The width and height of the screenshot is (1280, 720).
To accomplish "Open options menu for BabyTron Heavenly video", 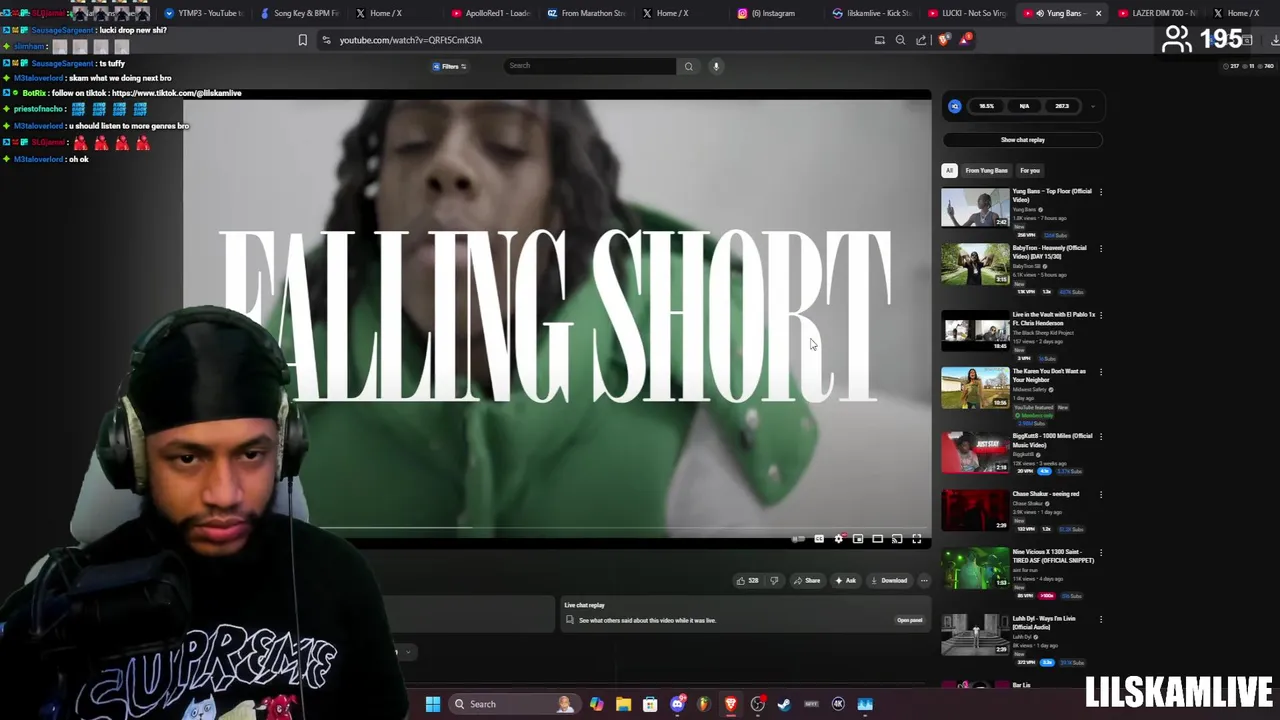I will tap(1101, 249).
